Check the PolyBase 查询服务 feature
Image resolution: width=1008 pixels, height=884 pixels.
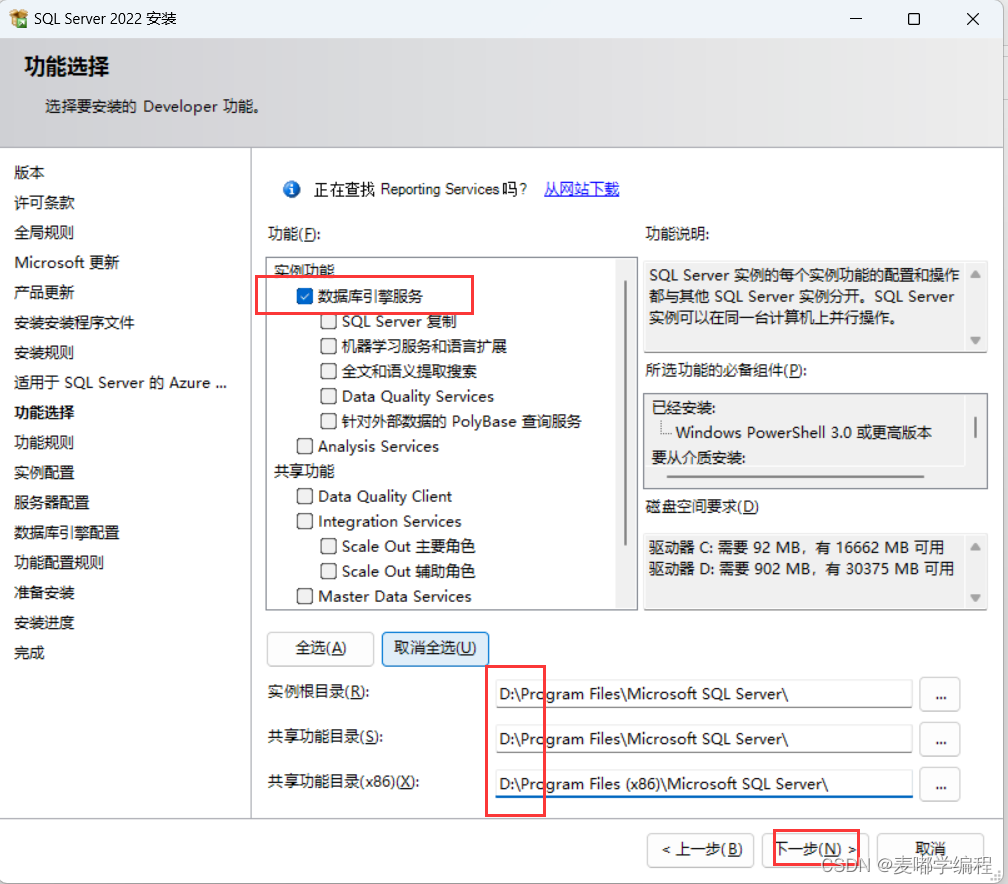click(328, 421)
